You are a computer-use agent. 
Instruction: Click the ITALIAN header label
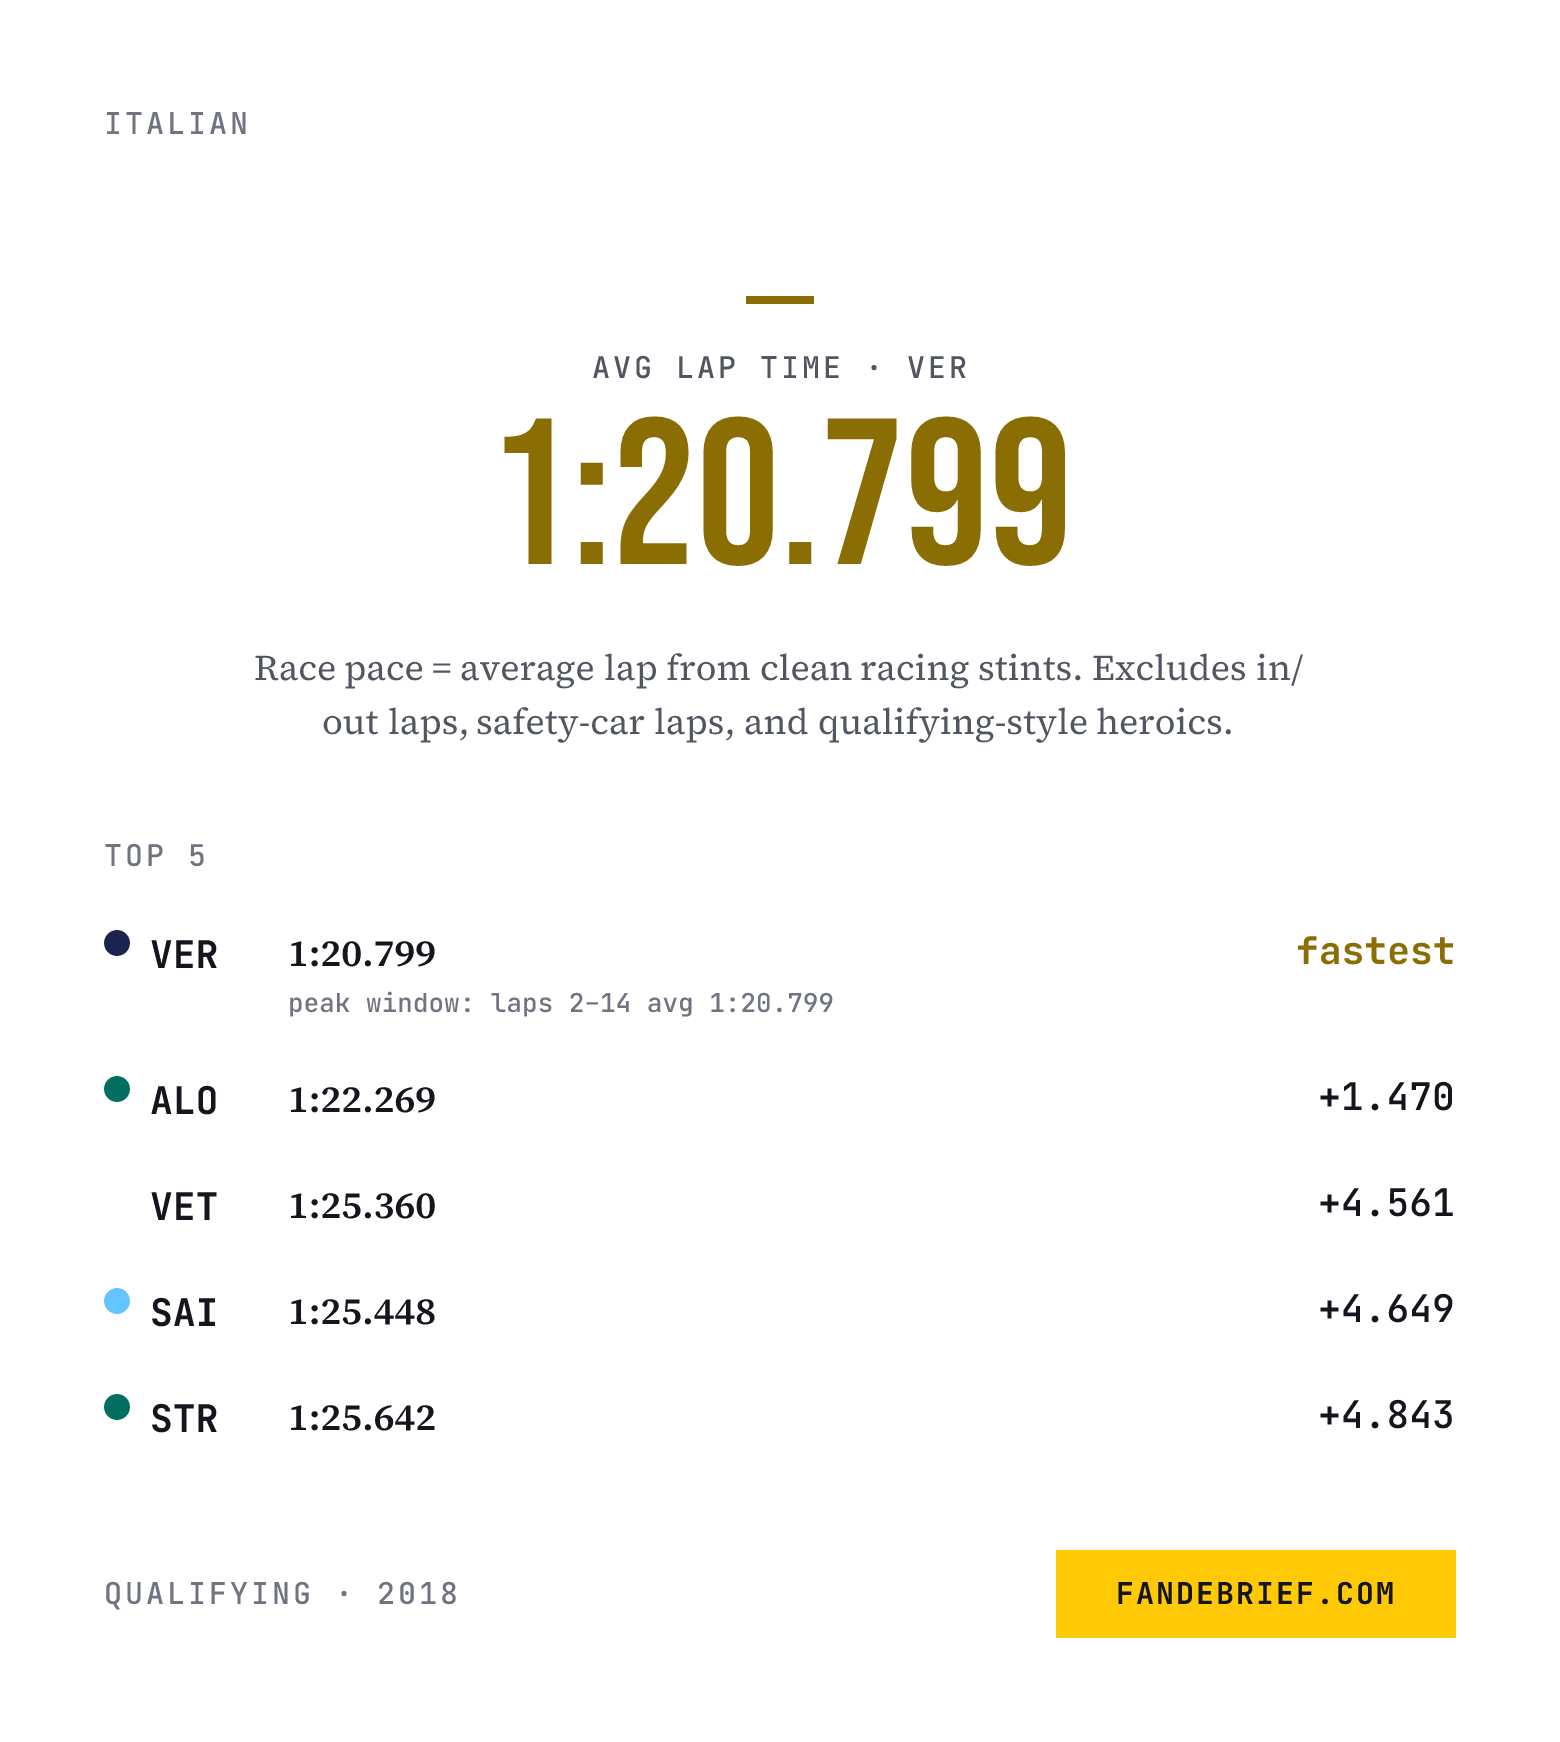coord(177,124)
